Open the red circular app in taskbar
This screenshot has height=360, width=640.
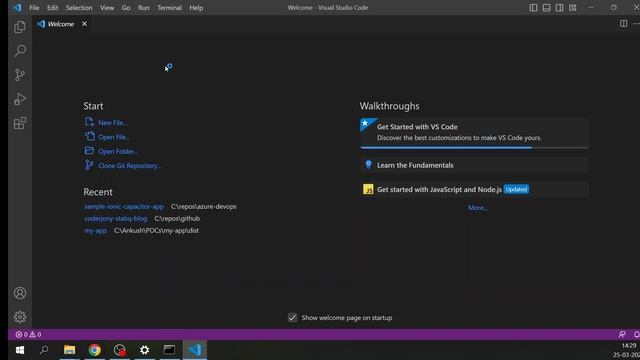point(120,350)
